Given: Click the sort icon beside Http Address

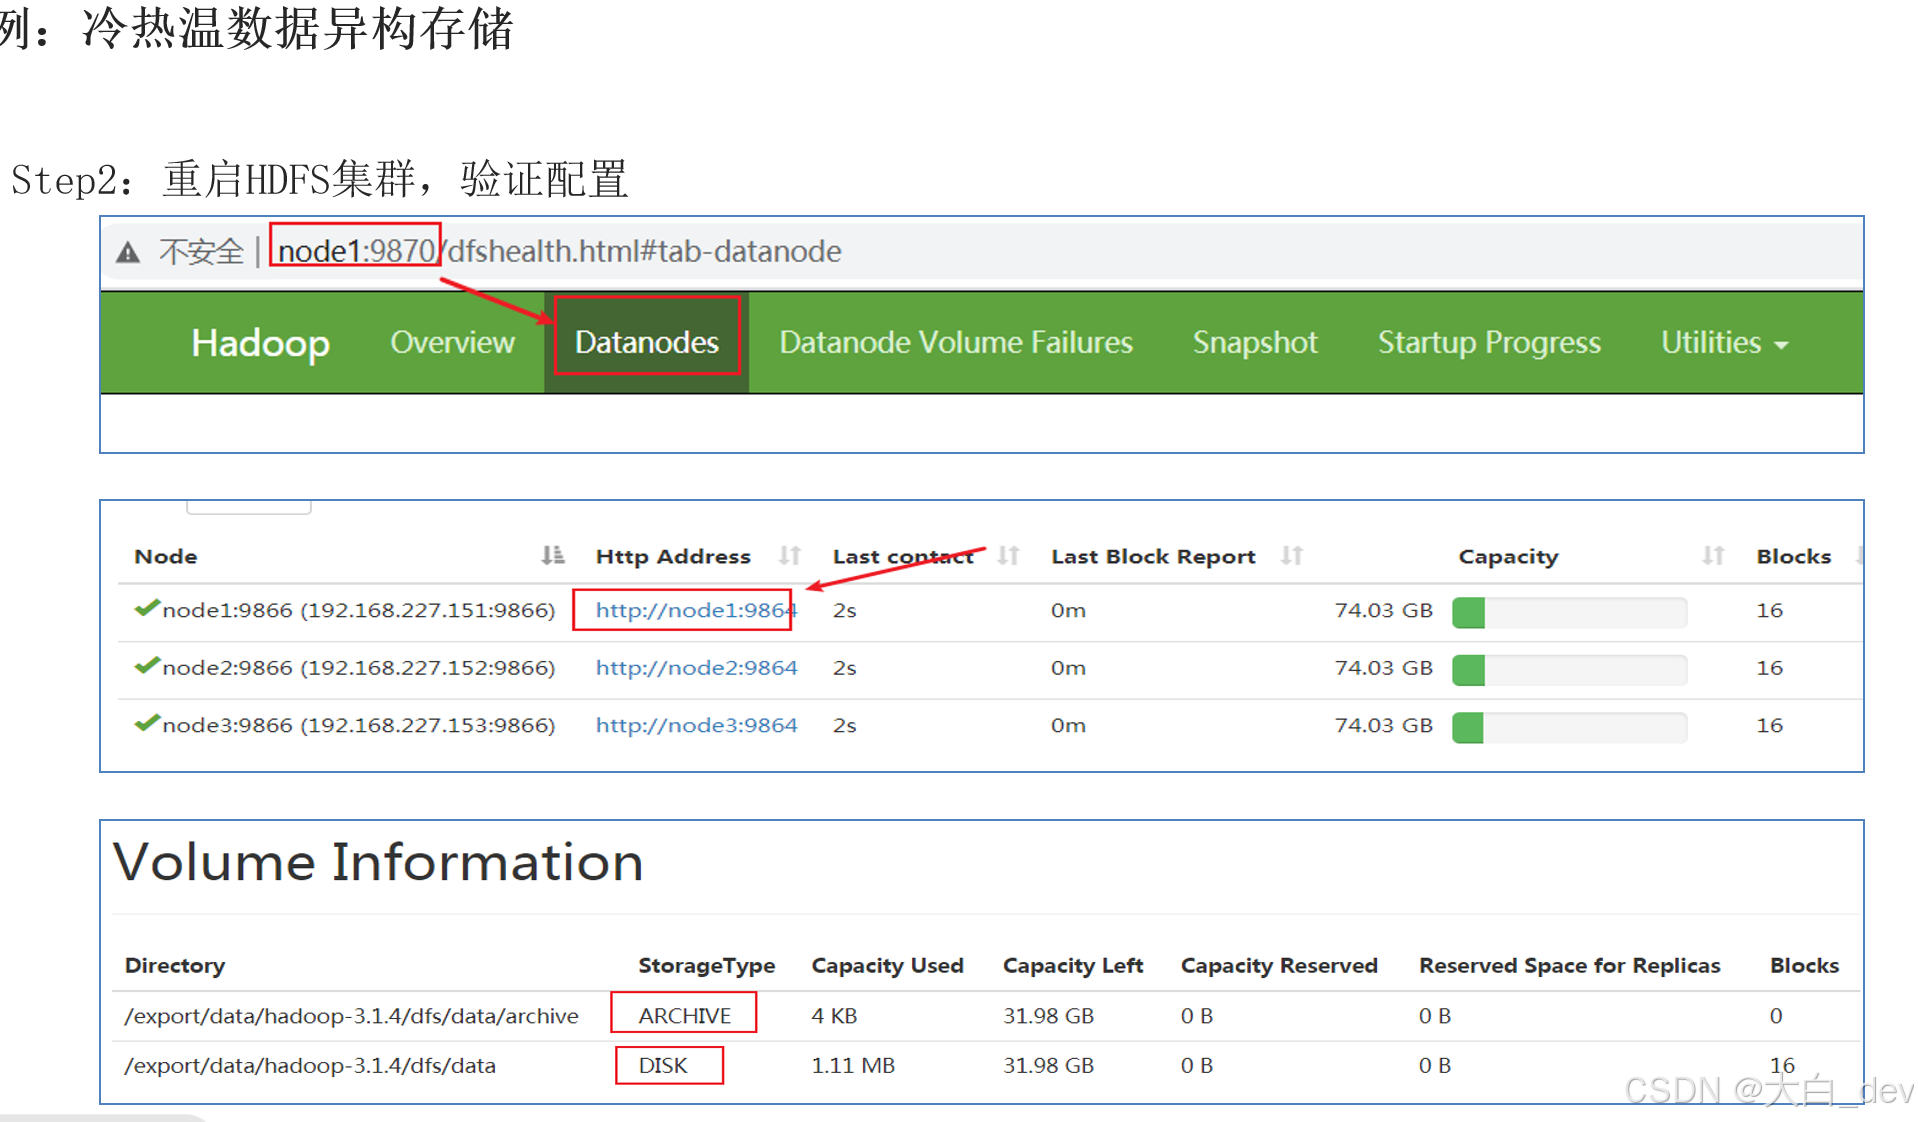Looking at the screenshot, I should click(x=789, y=555).
